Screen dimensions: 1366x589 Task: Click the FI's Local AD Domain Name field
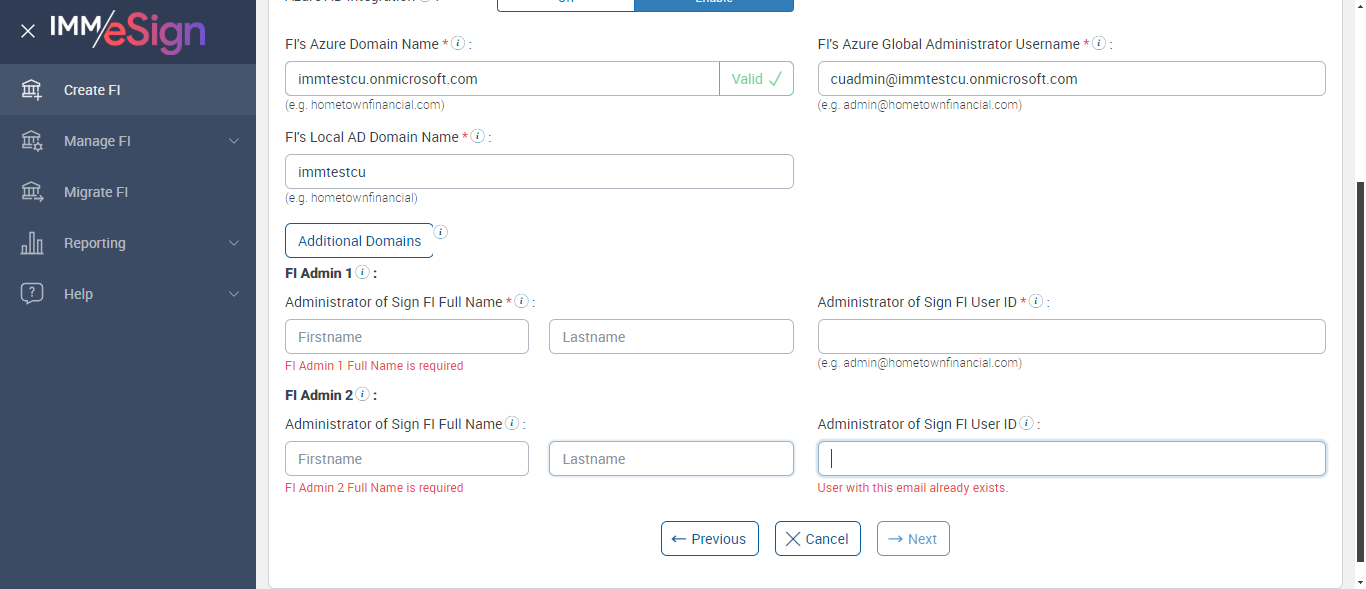[538, 172]
